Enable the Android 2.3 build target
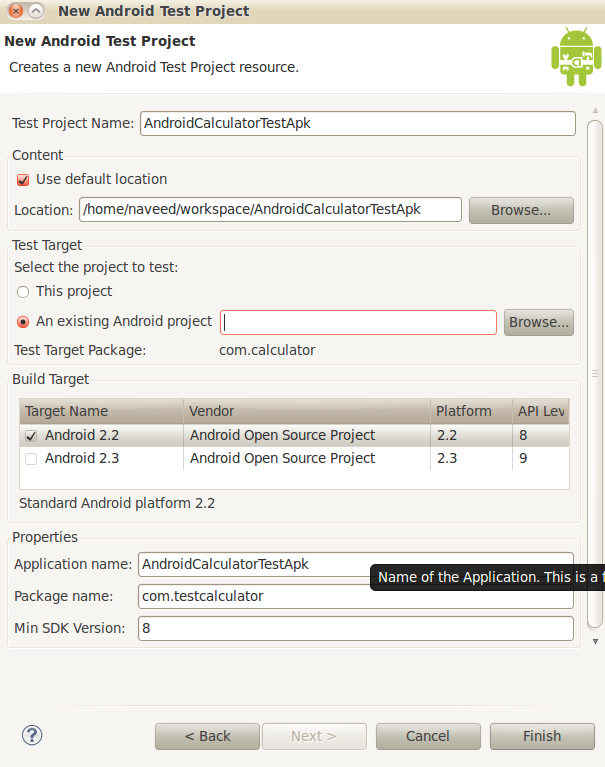The image size is (605, 767). pos(31,459)
